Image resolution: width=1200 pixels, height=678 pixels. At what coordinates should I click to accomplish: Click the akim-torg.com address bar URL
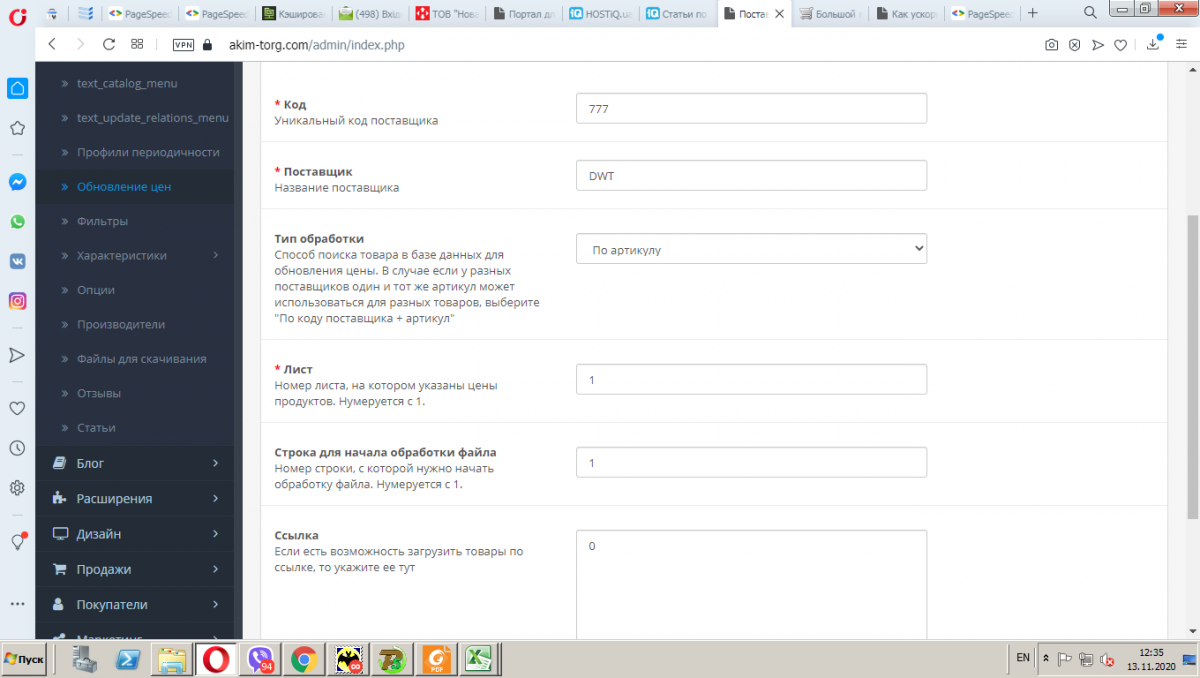[x=317, y=45]
